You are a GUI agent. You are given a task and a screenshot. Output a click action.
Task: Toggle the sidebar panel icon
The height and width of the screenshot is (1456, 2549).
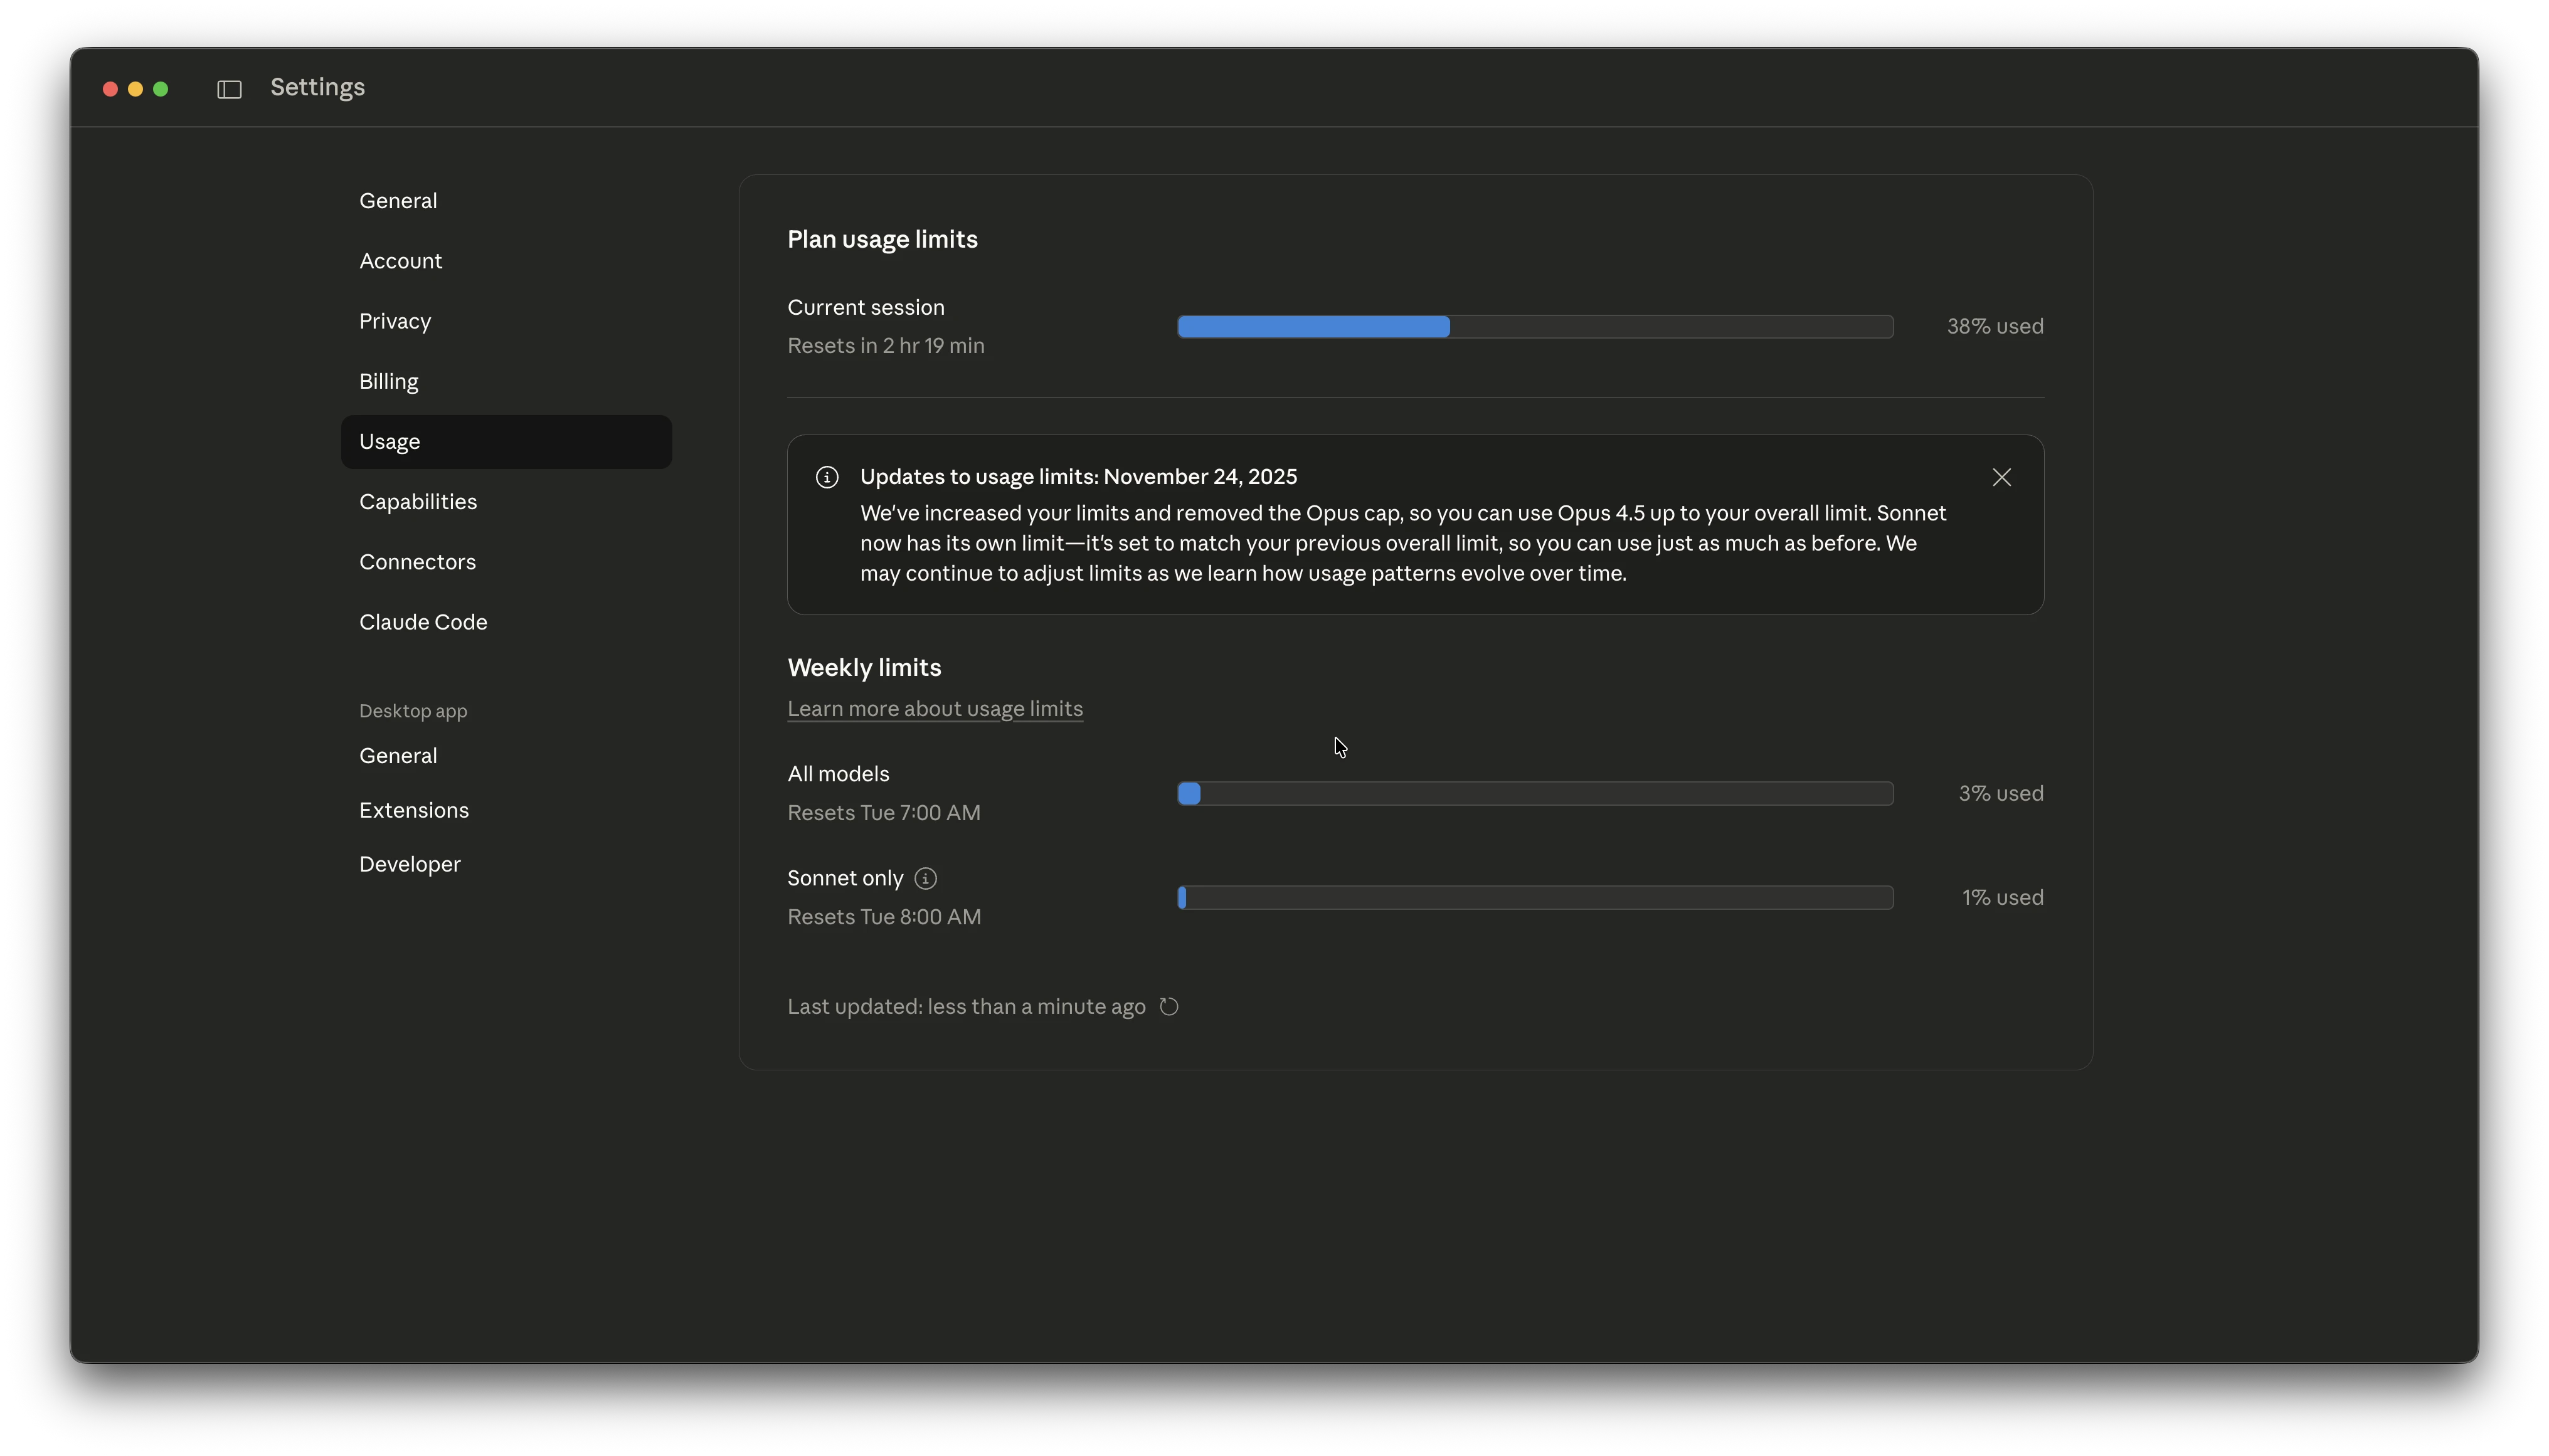coord(229,90)
